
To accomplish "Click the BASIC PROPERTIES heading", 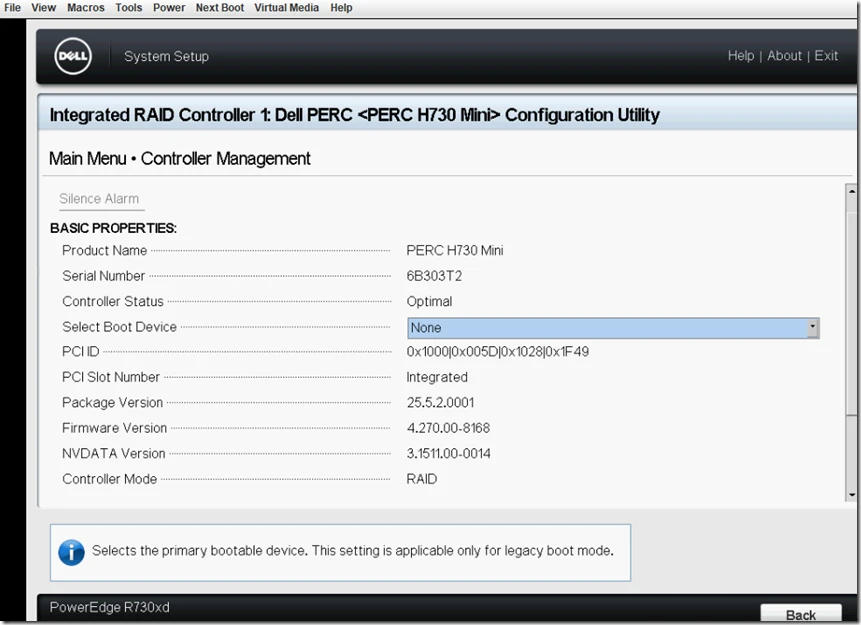I will click(113, 228).
